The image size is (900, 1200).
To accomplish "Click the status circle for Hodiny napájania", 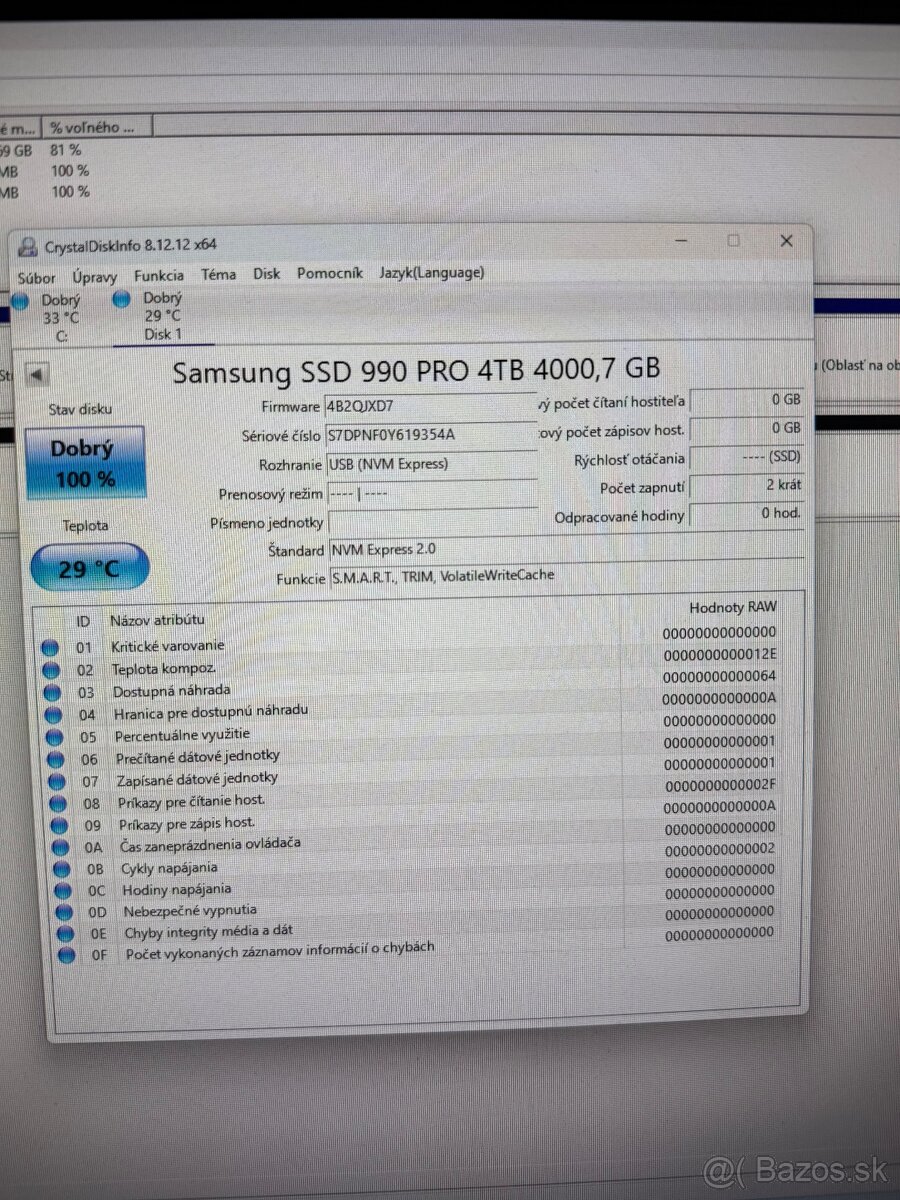I will pyautogui.click(x=63, y=891).
